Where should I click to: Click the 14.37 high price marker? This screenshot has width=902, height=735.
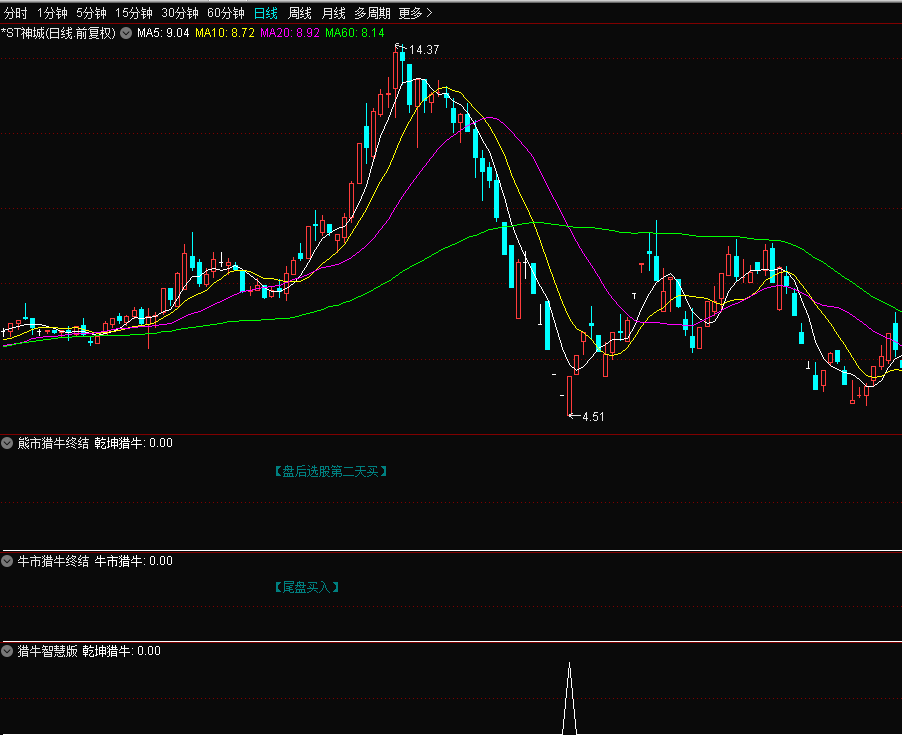424,50
